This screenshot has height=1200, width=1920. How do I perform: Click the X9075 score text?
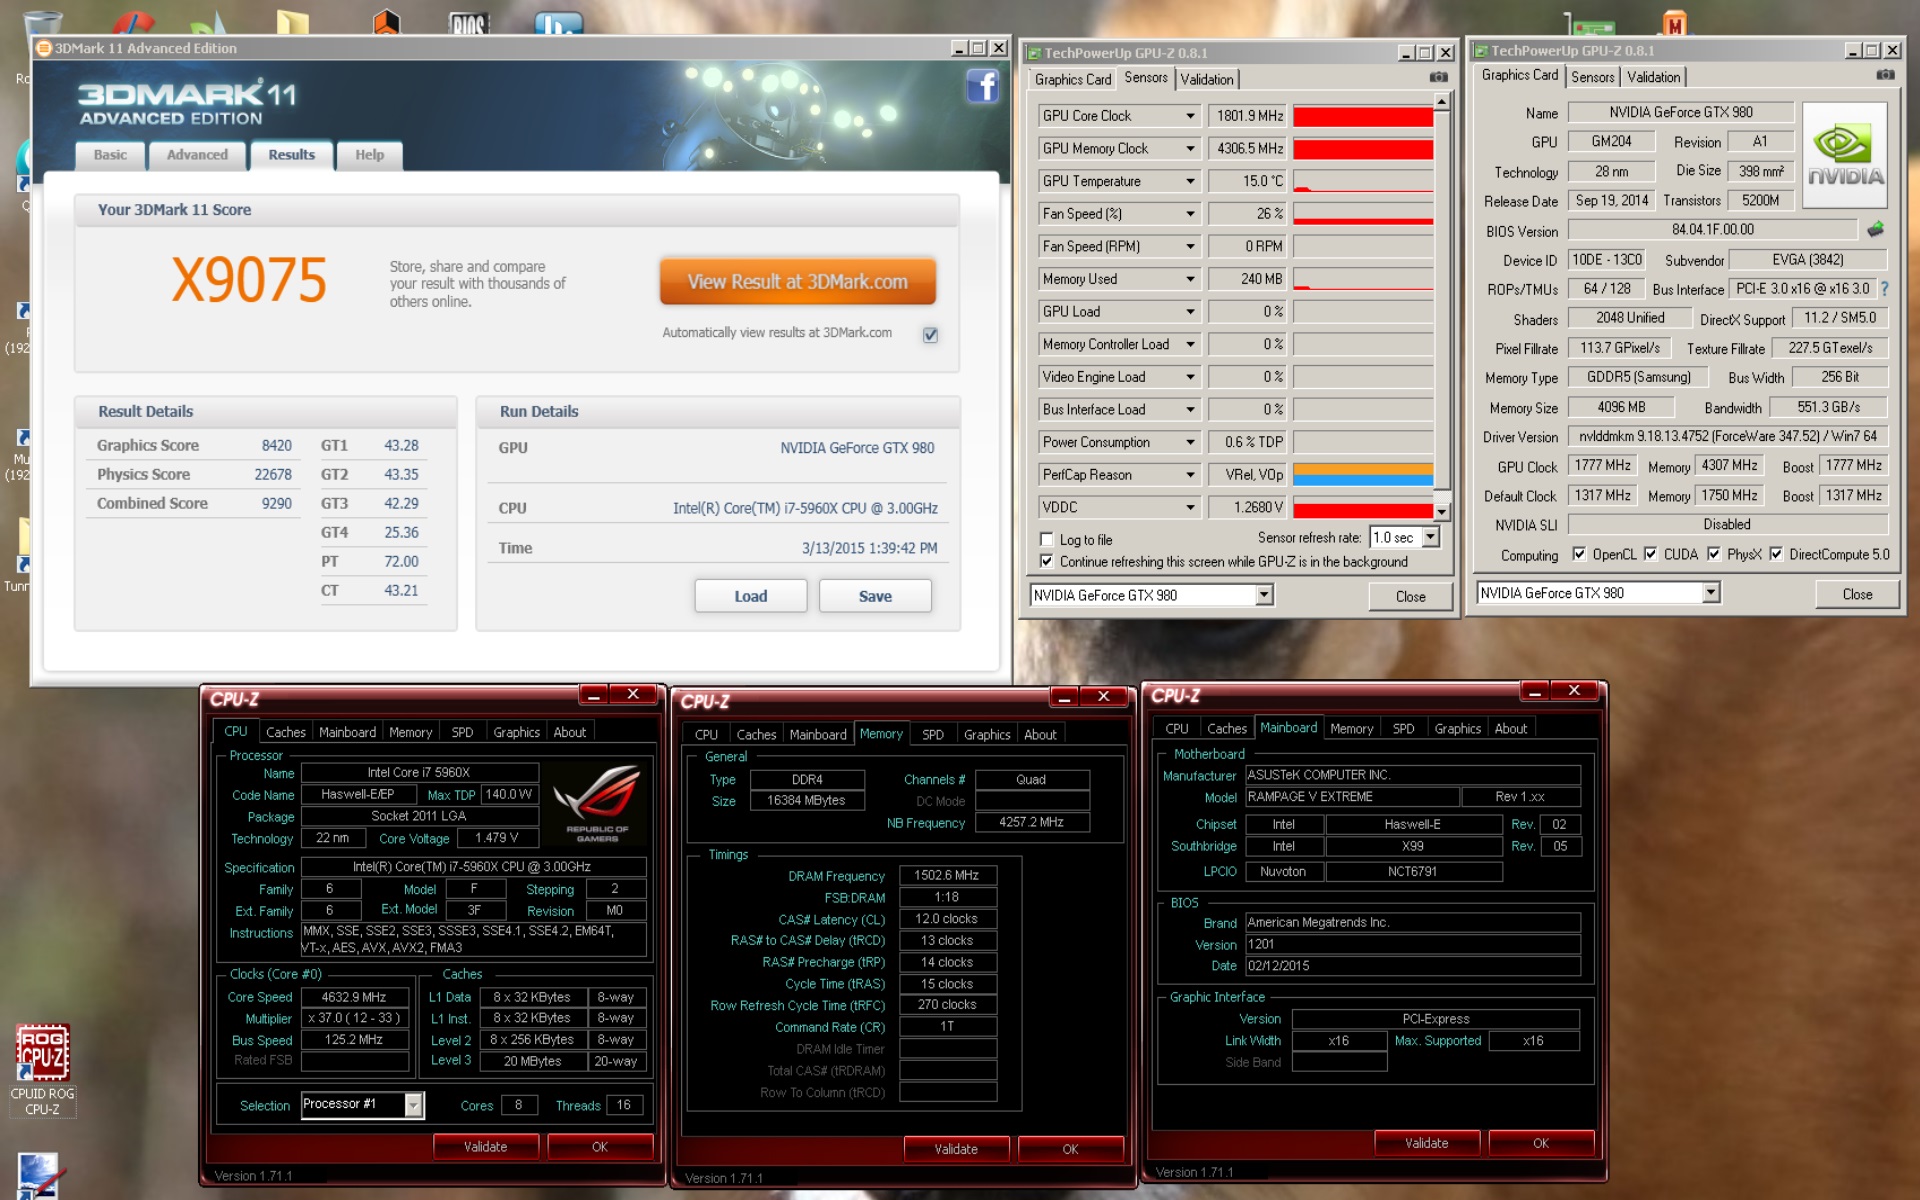coord(249,279)
